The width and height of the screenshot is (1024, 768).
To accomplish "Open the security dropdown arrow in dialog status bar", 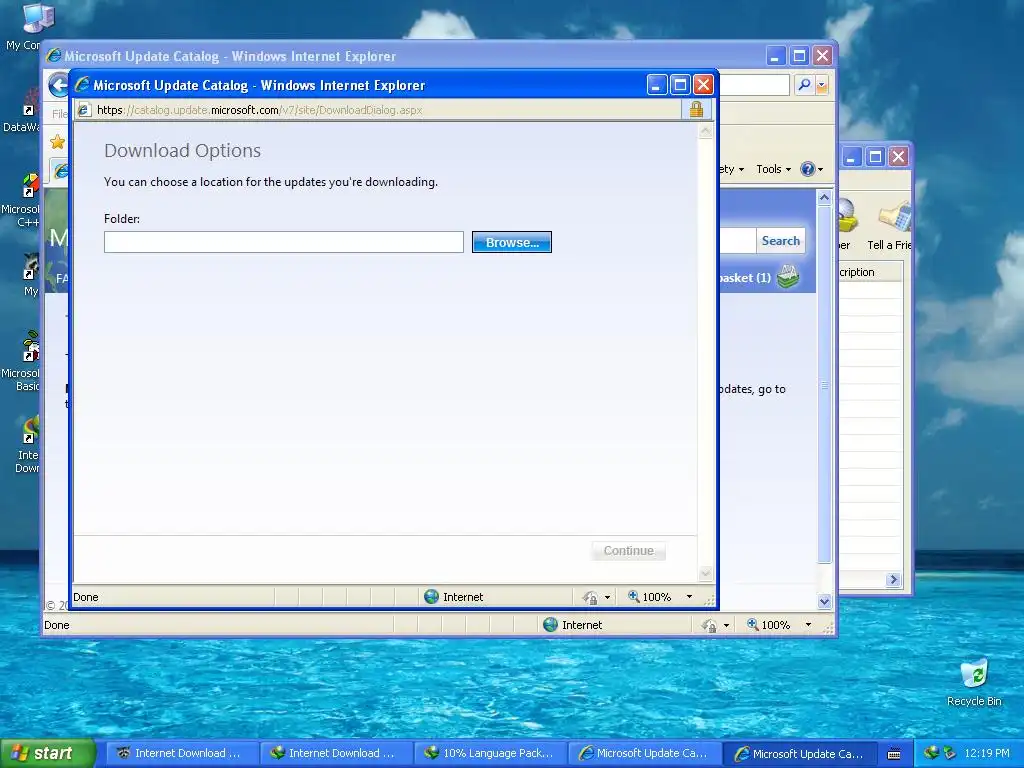I will 607,597.
